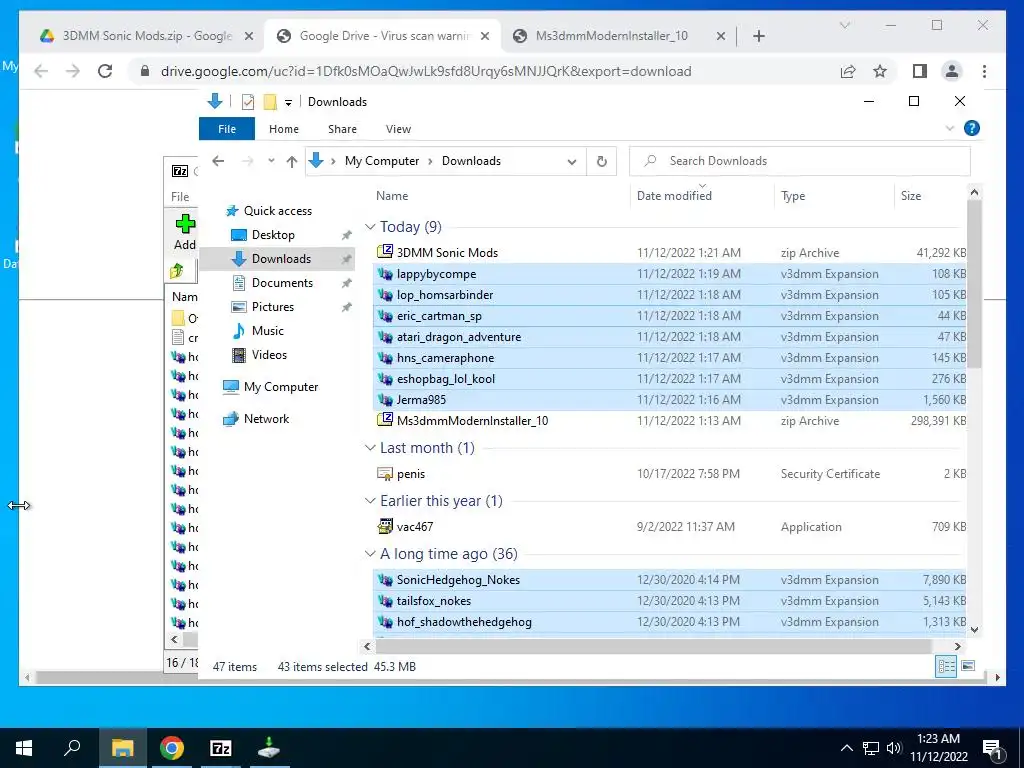Select the eric_cartman_sp file icon
Viewport: 1024px width, 768px height.
click(385, 315)
